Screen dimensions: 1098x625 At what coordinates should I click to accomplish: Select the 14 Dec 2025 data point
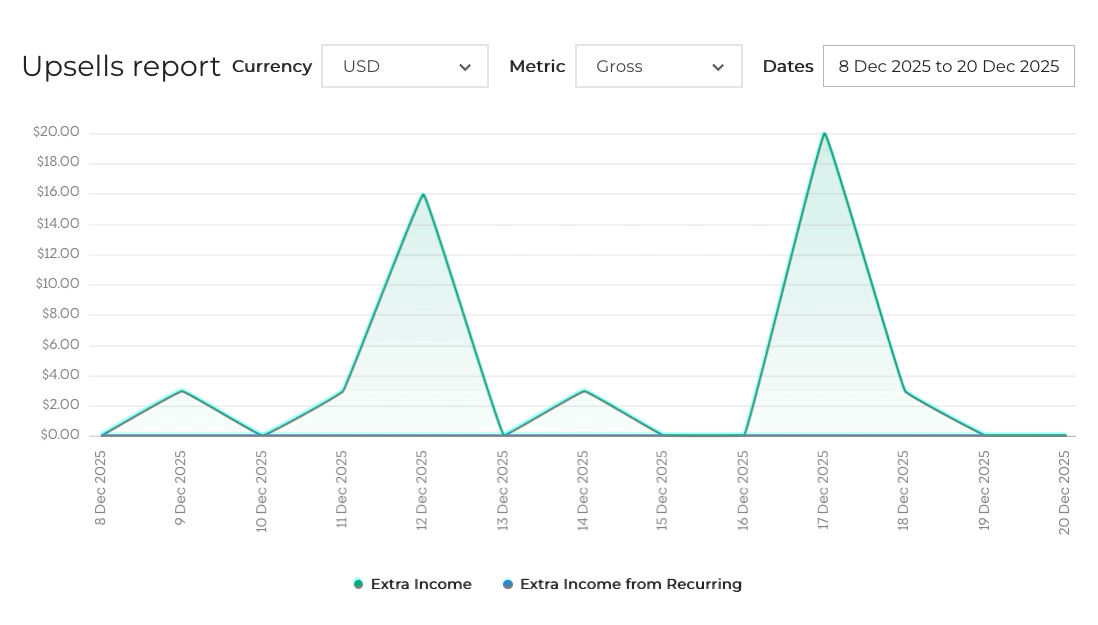coord(584,390)
